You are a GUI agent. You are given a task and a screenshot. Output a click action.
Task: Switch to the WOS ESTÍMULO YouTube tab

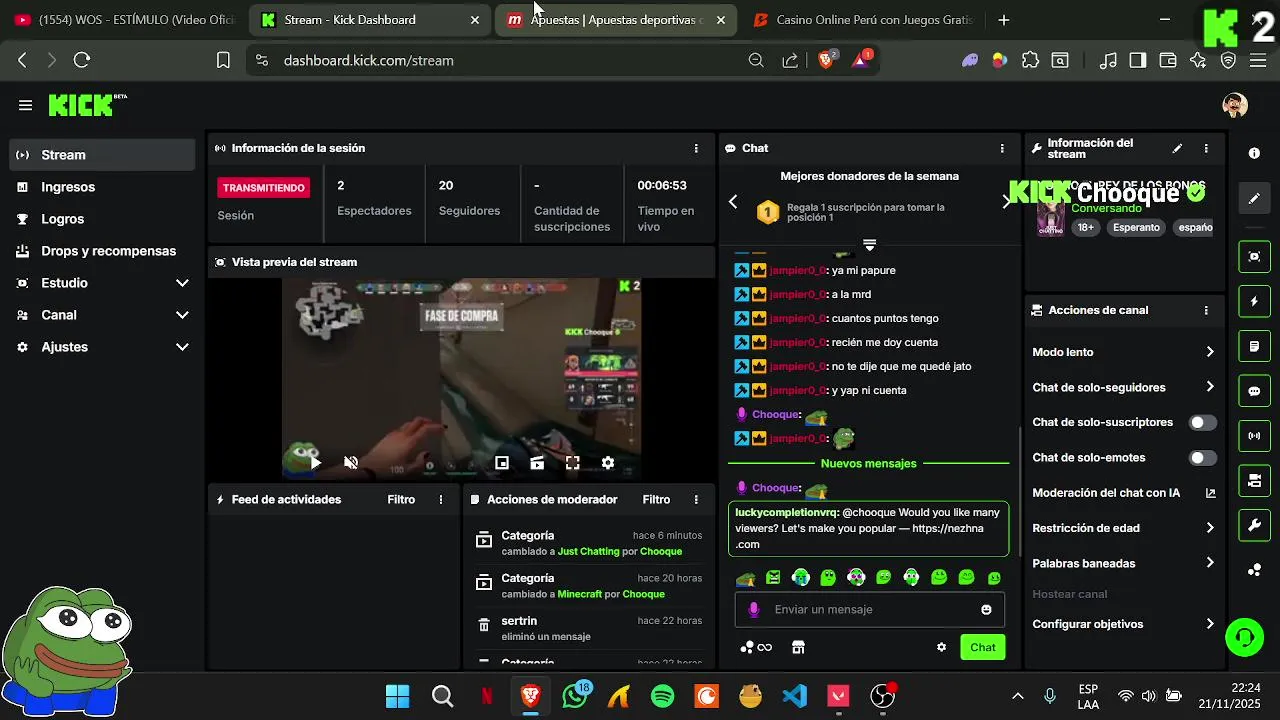point(125,20)
